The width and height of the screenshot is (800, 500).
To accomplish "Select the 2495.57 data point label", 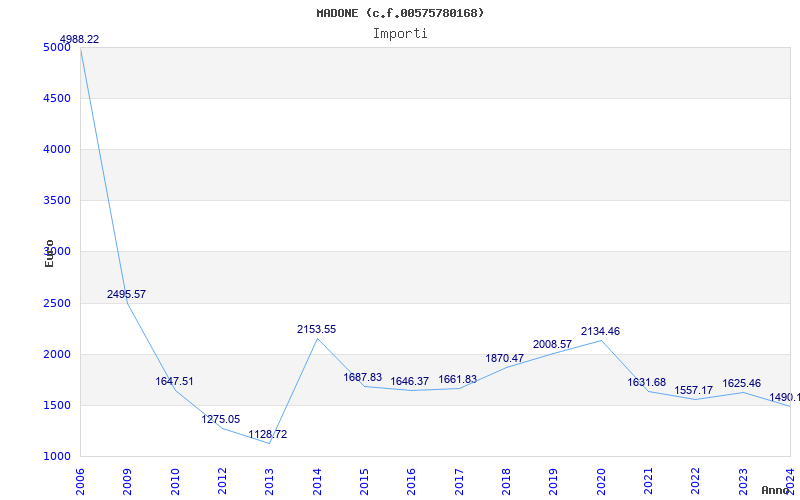I will pos(126,294).
